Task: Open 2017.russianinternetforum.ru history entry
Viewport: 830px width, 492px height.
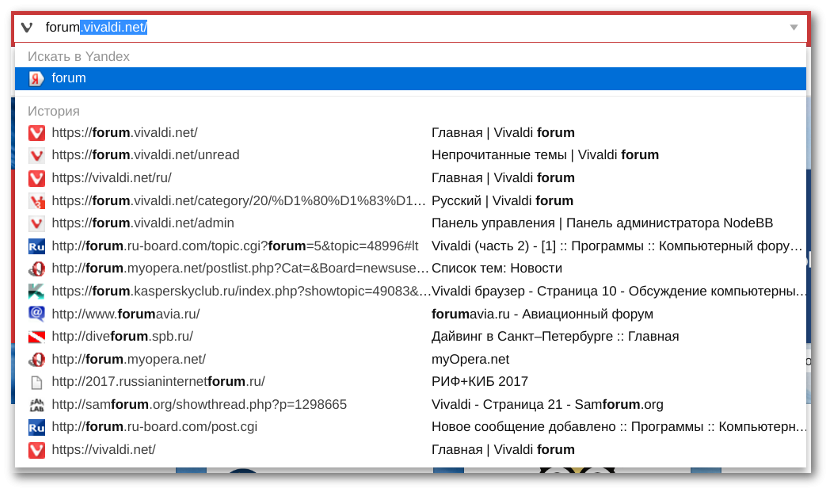Action: (x=410, y=381)
